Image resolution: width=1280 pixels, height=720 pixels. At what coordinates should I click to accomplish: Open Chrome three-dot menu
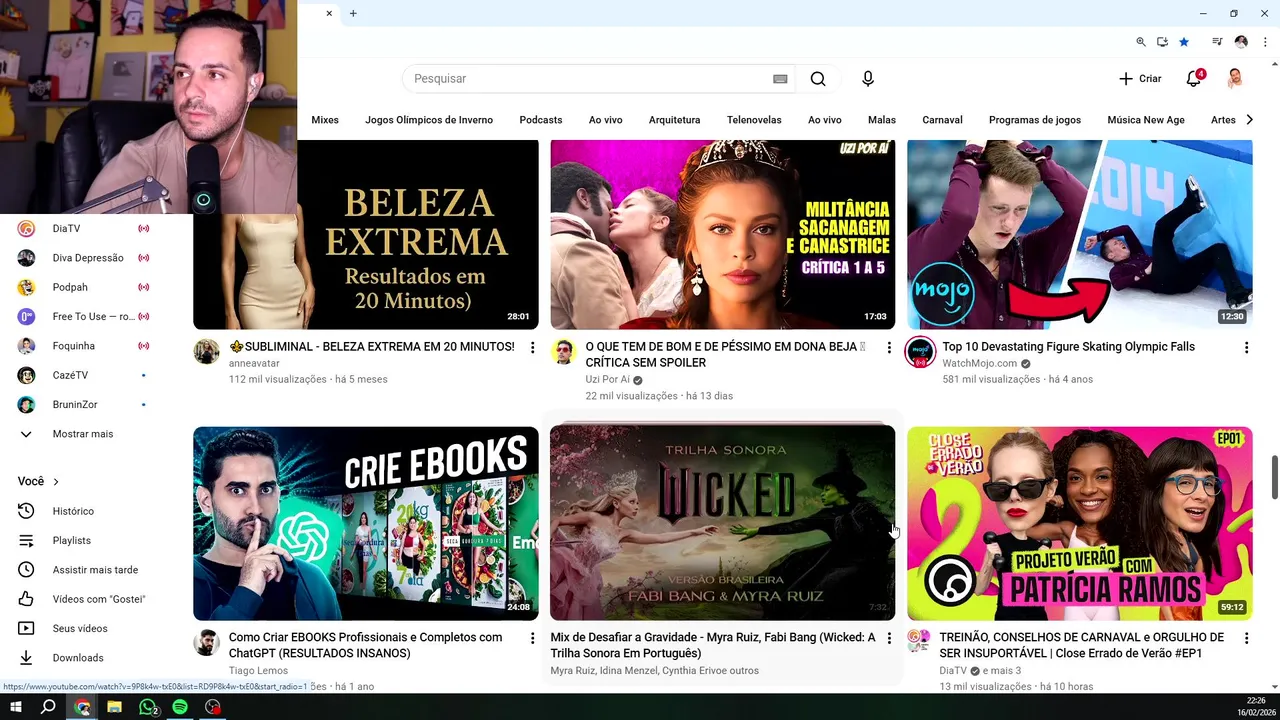point(1265,42)
